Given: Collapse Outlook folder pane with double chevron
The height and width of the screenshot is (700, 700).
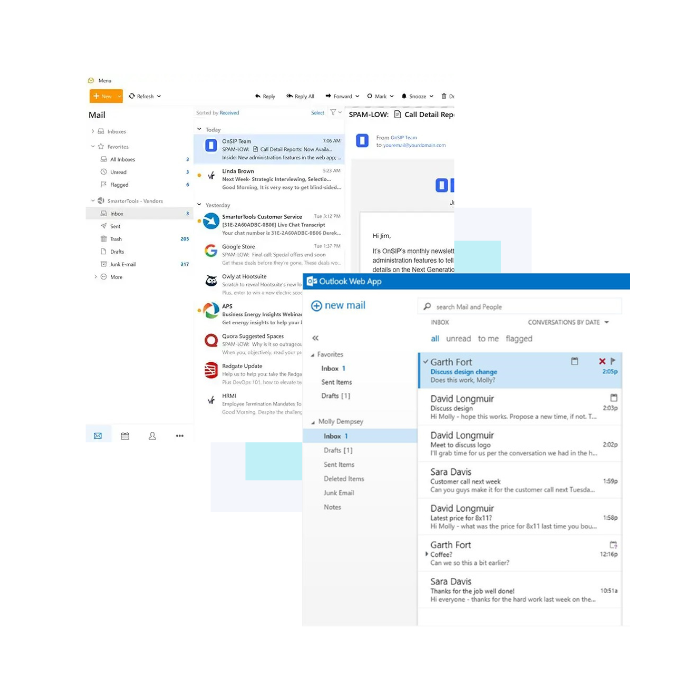Looking at the screenshot, I should tap(316, 338).
